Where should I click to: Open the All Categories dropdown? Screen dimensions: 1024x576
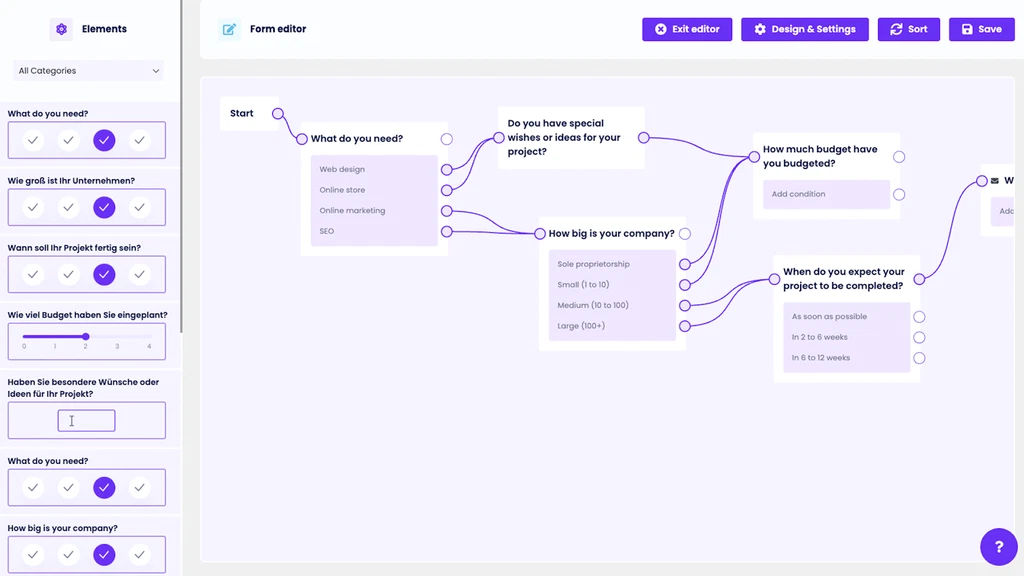click(89, 71)
